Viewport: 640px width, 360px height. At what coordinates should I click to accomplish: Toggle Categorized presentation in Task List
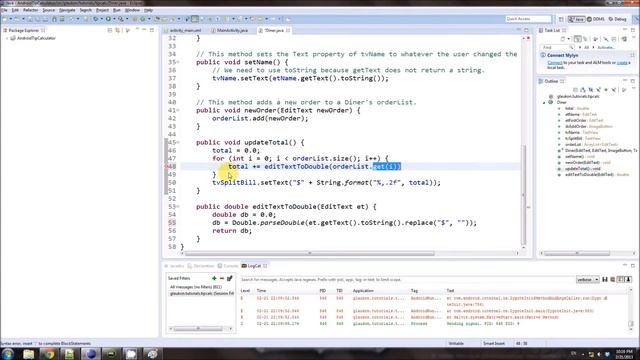coord(578,39)
